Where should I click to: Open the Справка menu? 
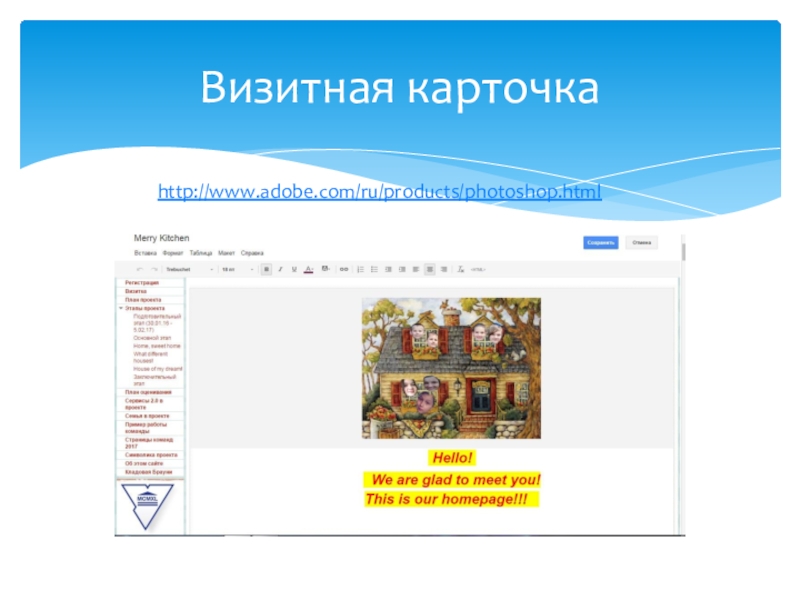(252, 253)
